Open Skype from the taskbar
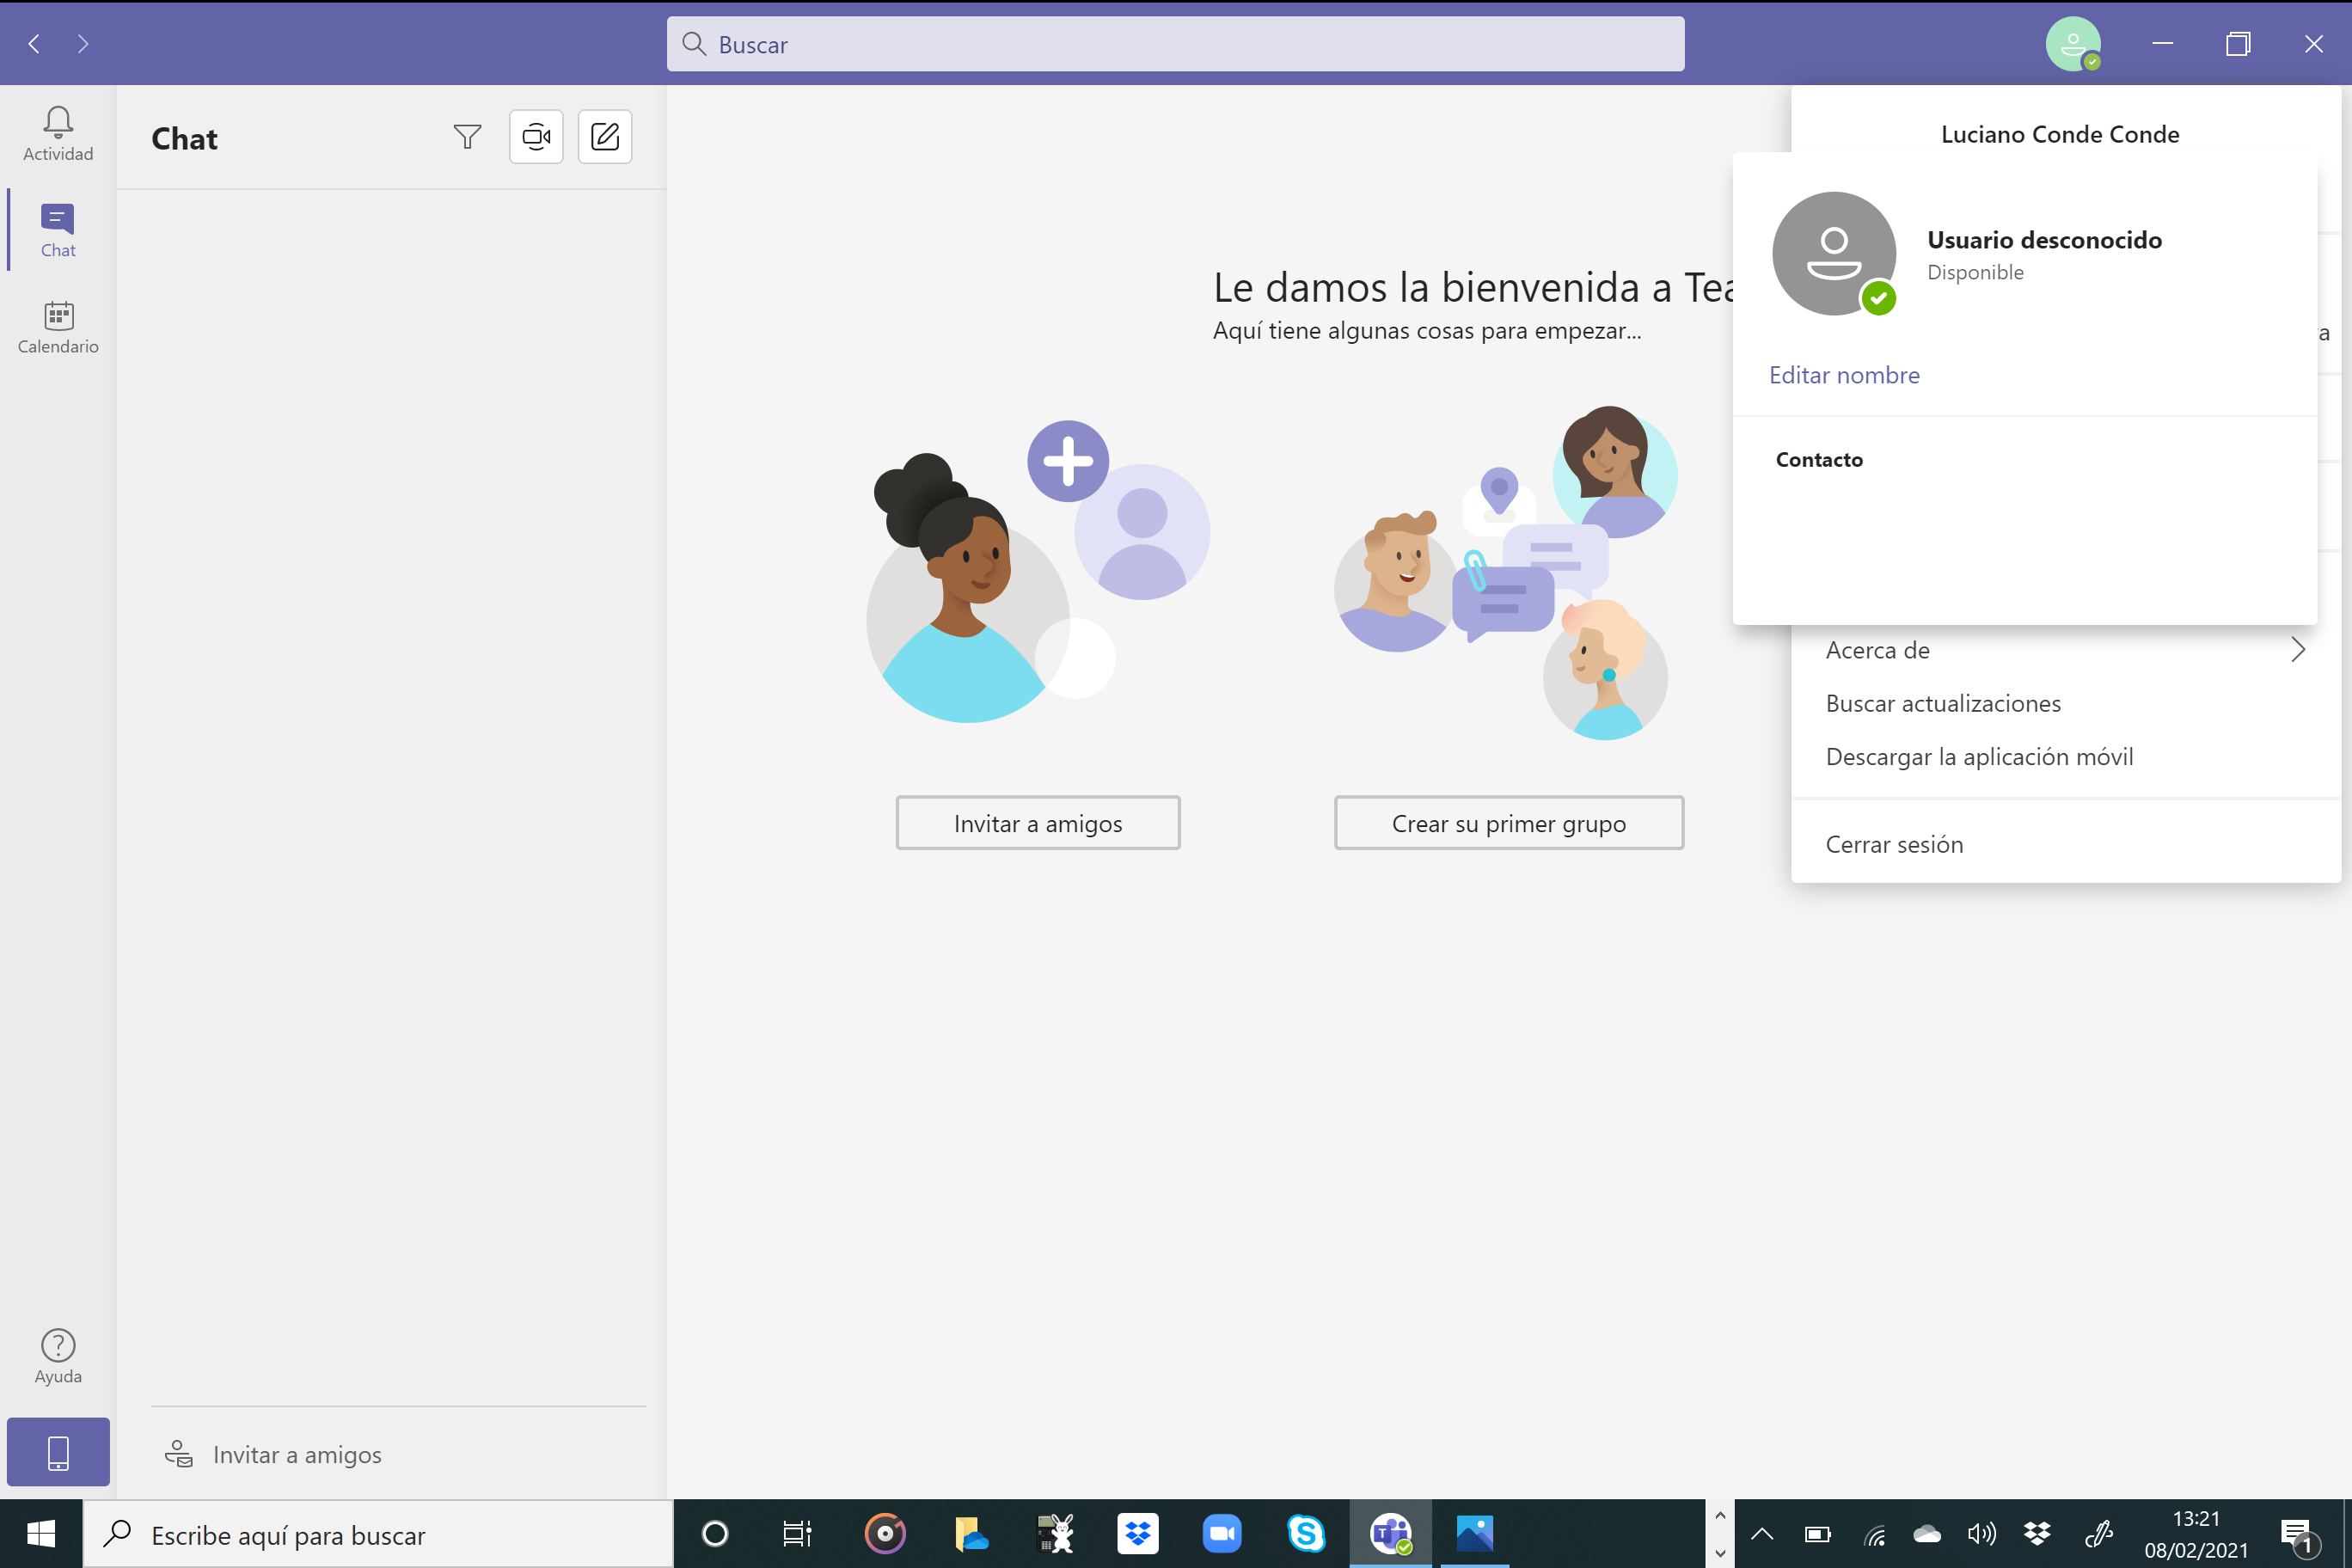 [1306, 1534]
